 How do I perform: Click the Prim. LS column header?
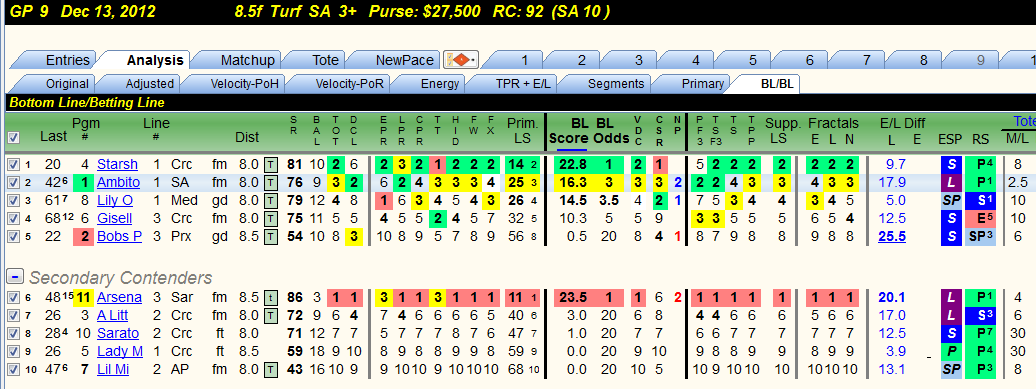pos(523,130)
